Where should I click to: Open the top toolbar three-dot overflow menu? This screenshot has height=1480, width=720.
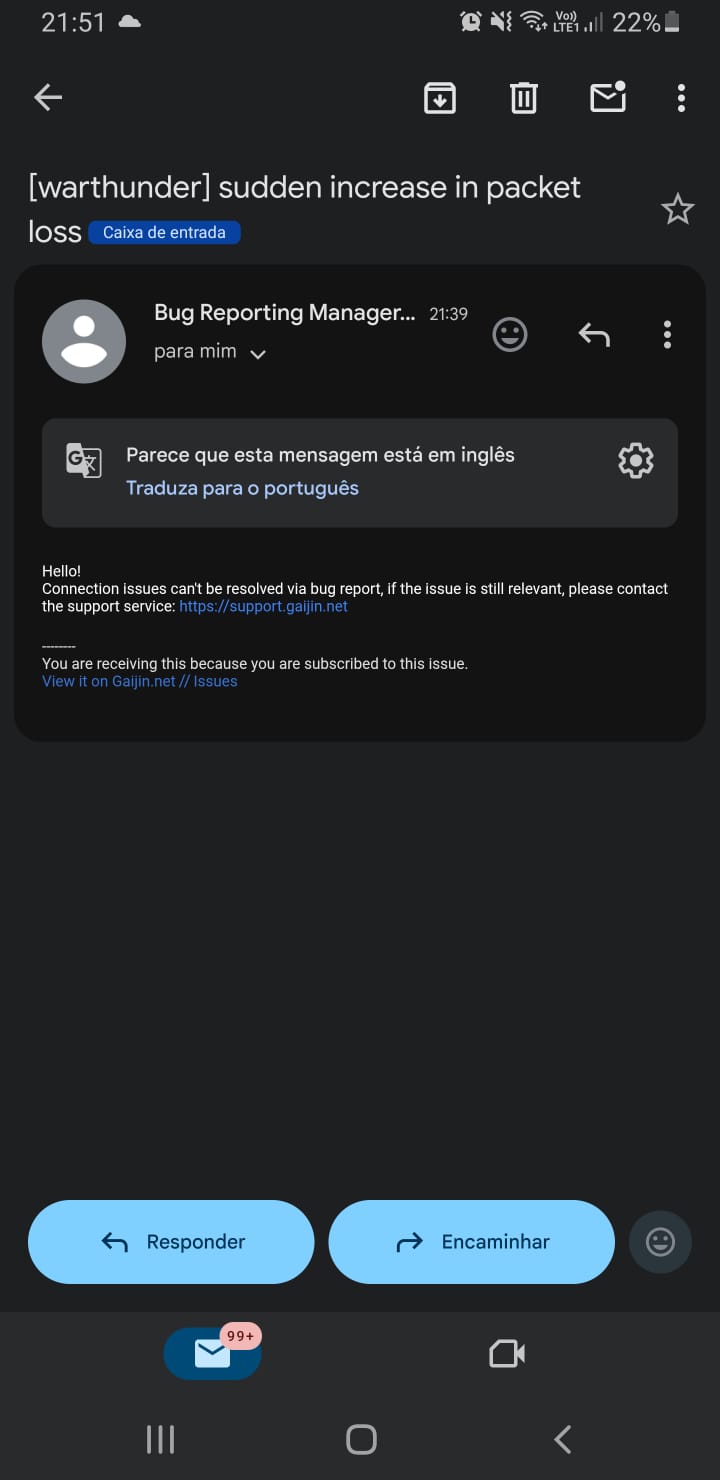pyautogui.click(x=681, y=97)
